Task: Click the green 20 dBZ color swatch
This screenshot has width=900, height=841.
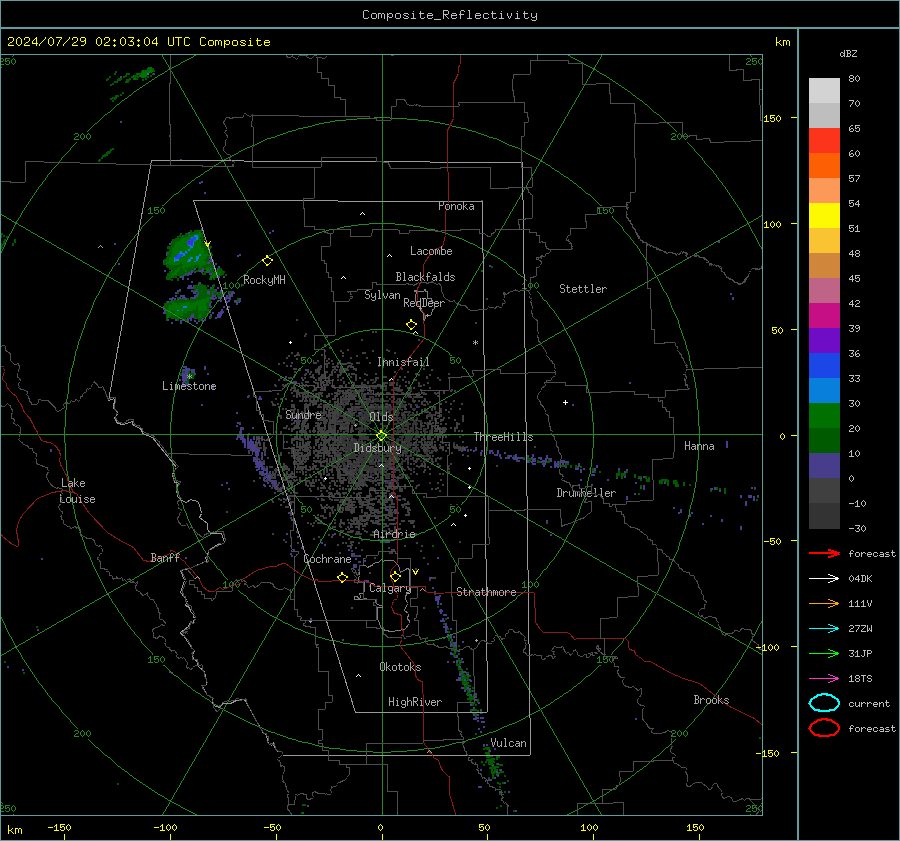Action: pos(824,415)
